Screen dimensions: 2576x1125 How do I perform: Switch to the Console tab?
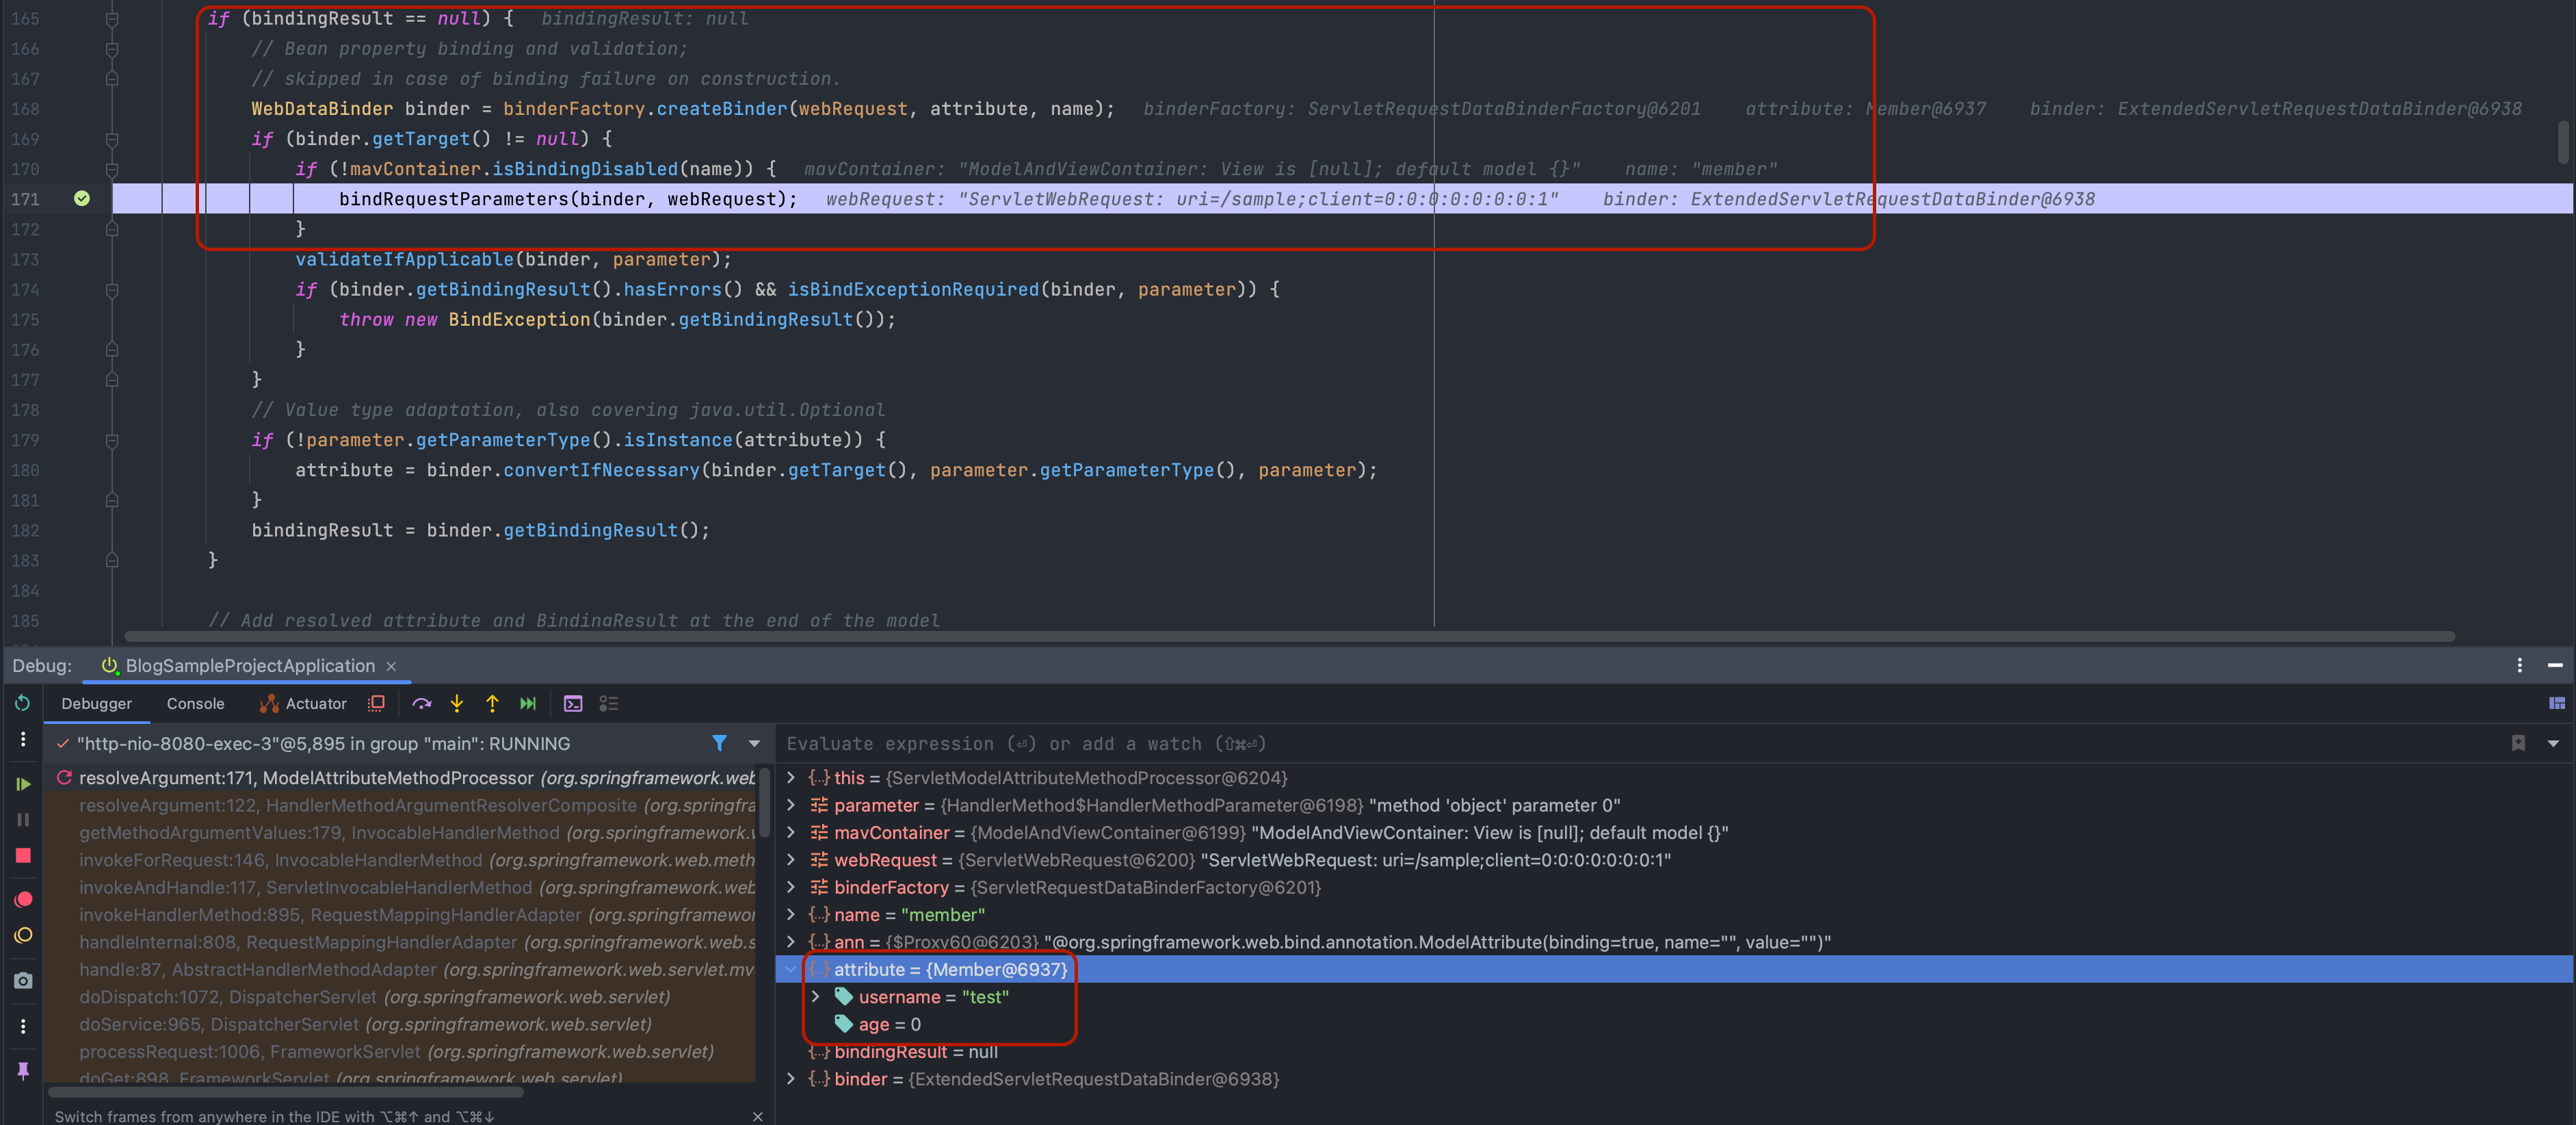[x=195, y=704]
